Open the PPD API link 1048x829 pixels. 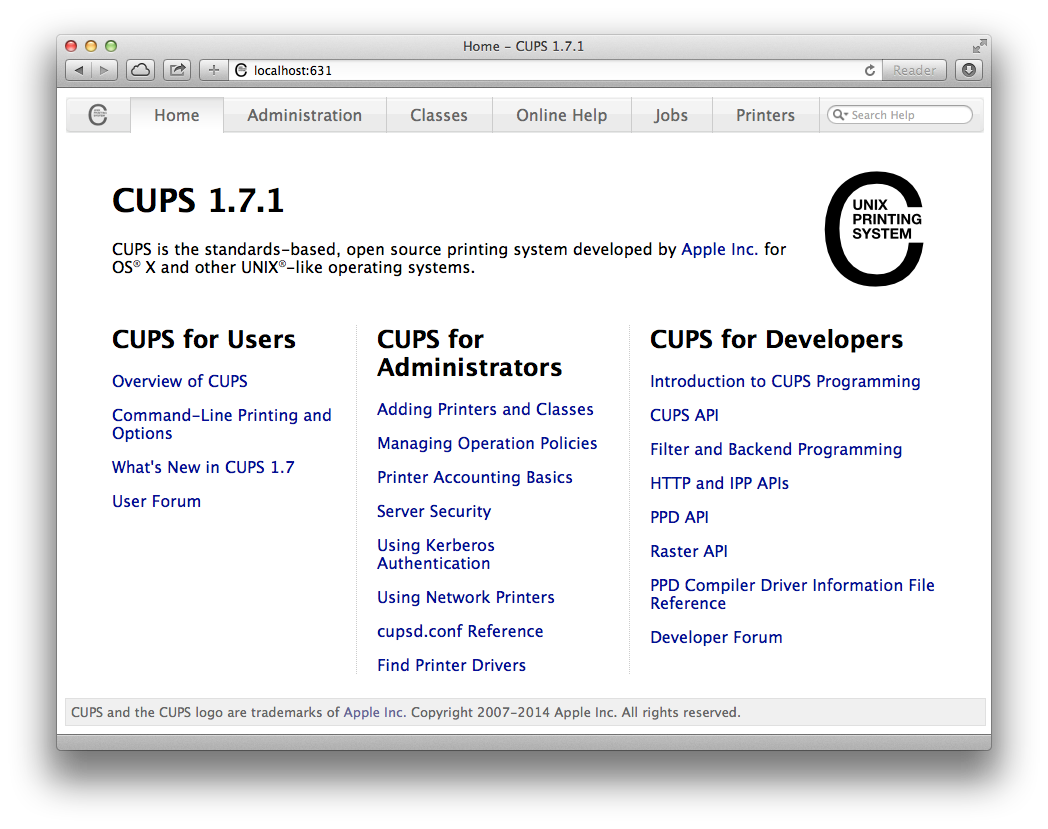(x=679, y=517)
